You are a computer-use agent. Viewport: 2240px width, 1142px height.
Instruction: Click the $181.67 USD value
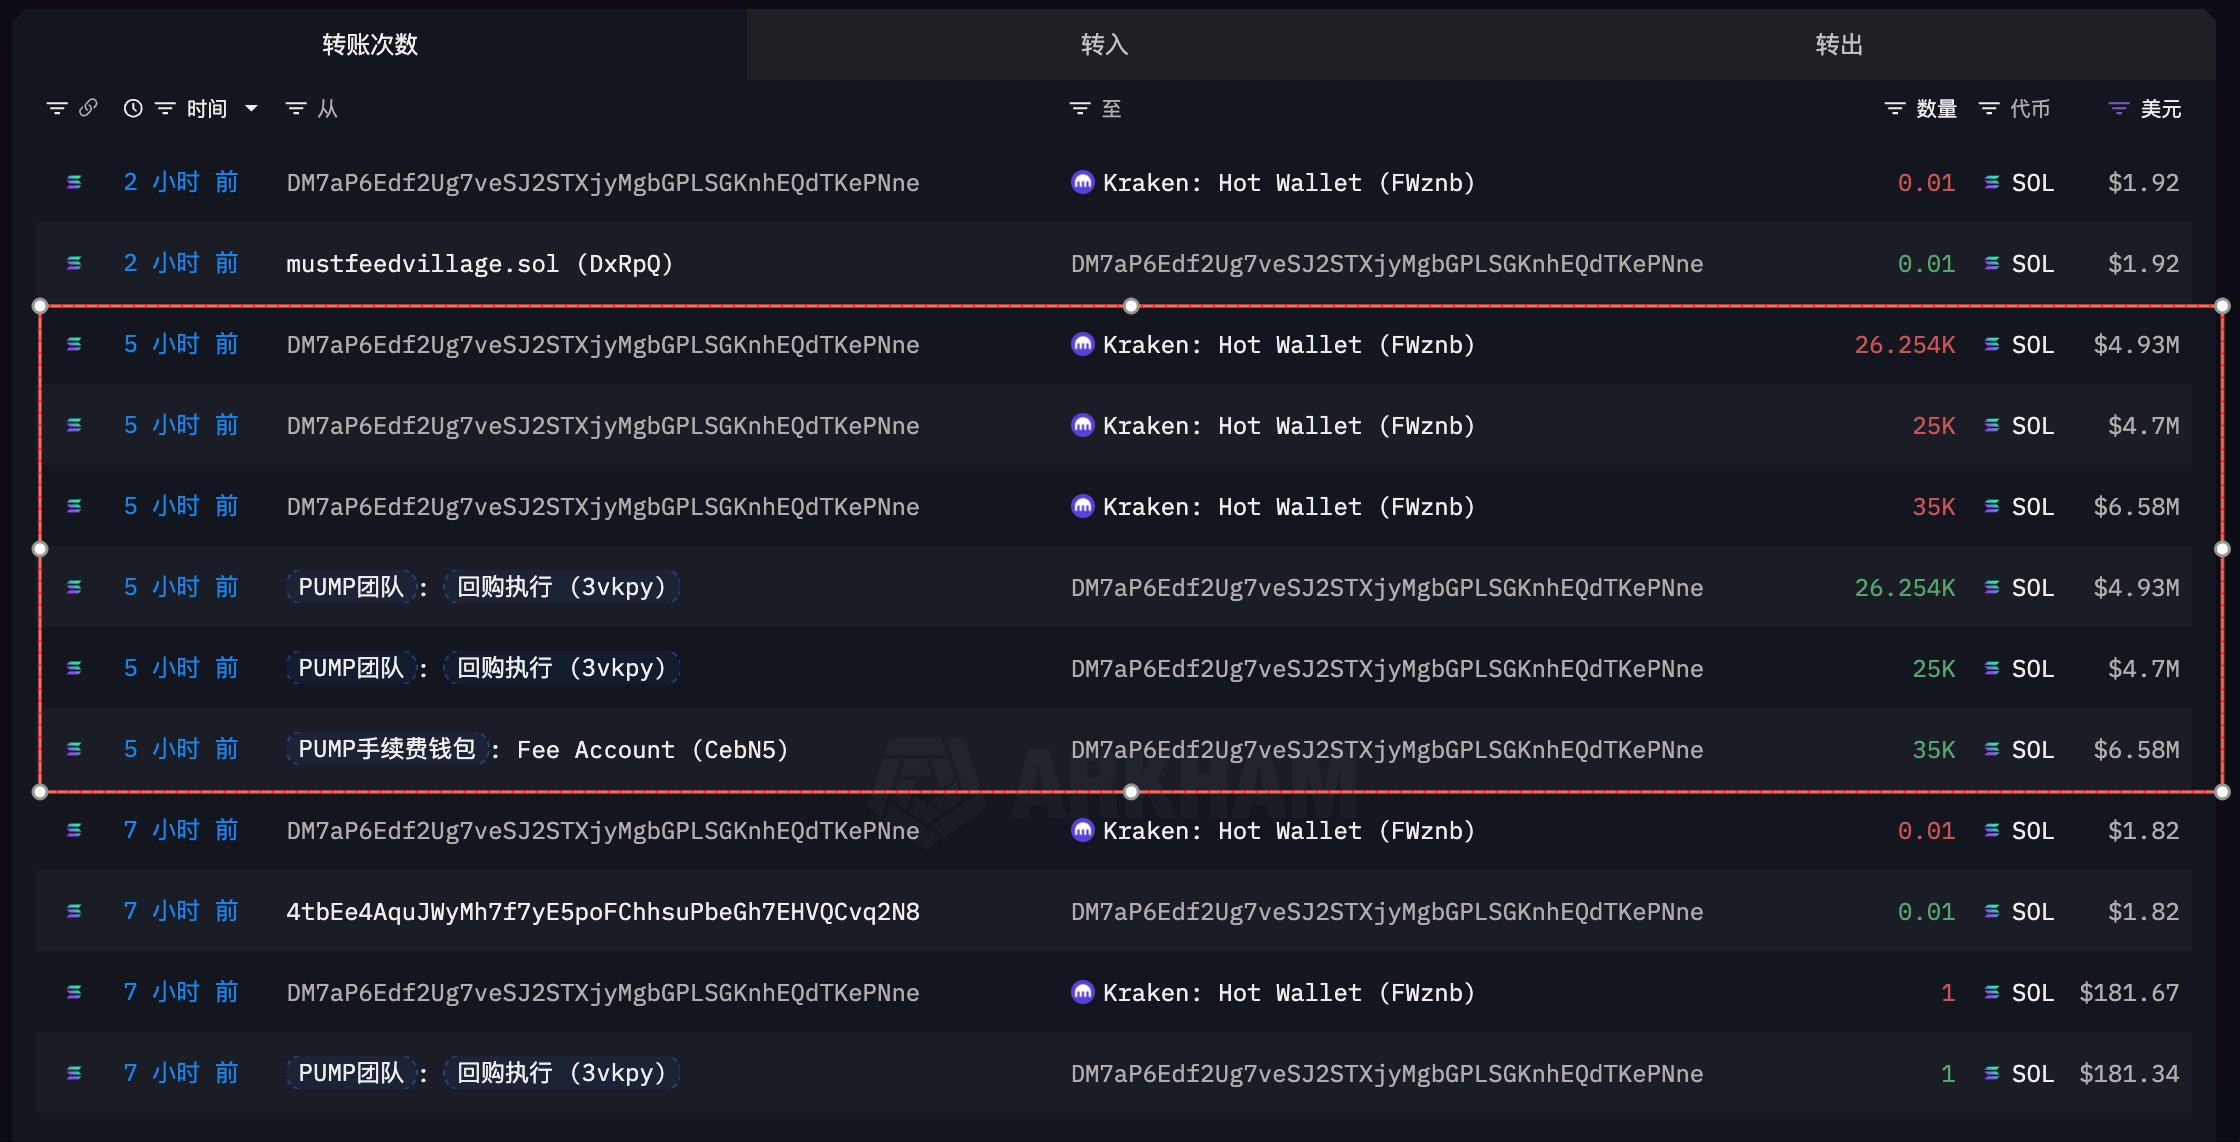coord(2129,993)
